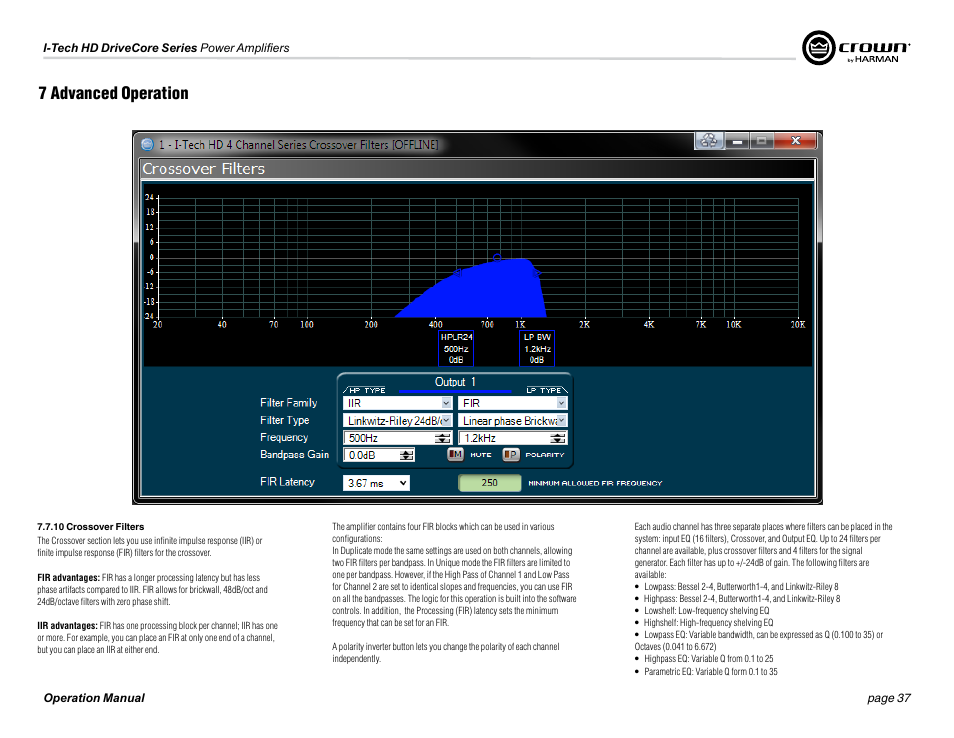
Task: Click the minimum allowed FIR frequency 250 box
Action: (x=489, y=483)
